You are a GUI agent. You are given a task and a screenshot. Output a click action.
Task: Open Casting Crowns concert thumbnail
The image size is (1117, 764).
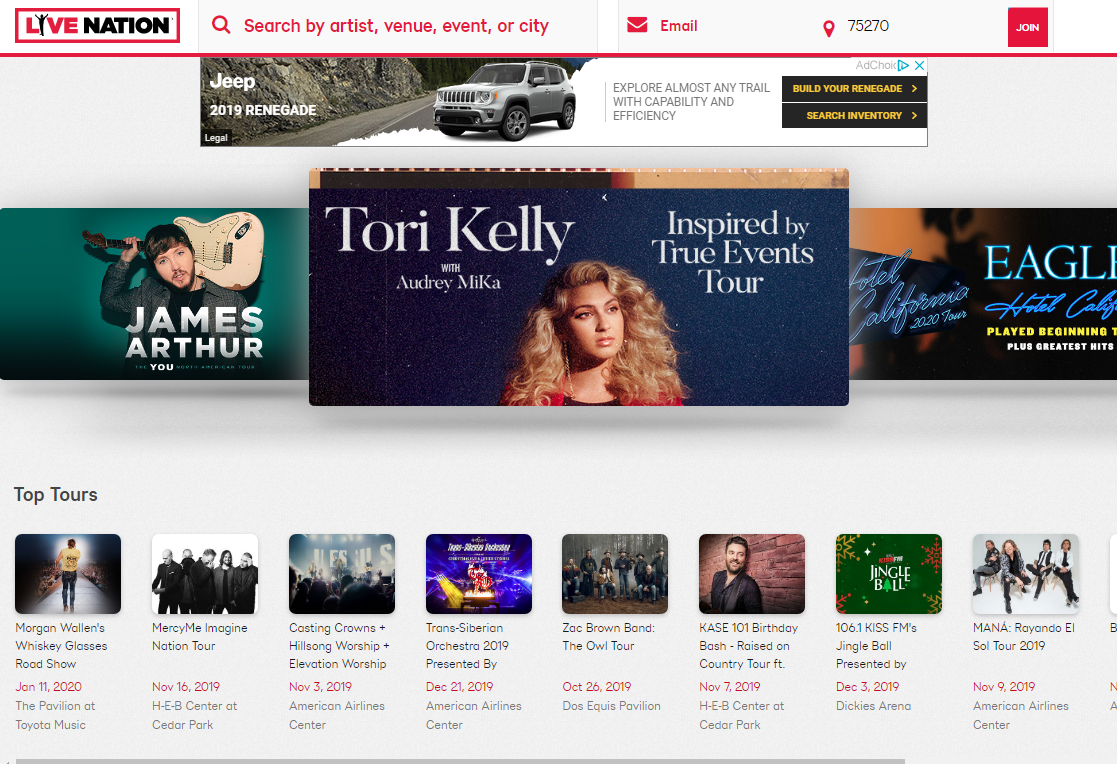[x=341, y=574]
